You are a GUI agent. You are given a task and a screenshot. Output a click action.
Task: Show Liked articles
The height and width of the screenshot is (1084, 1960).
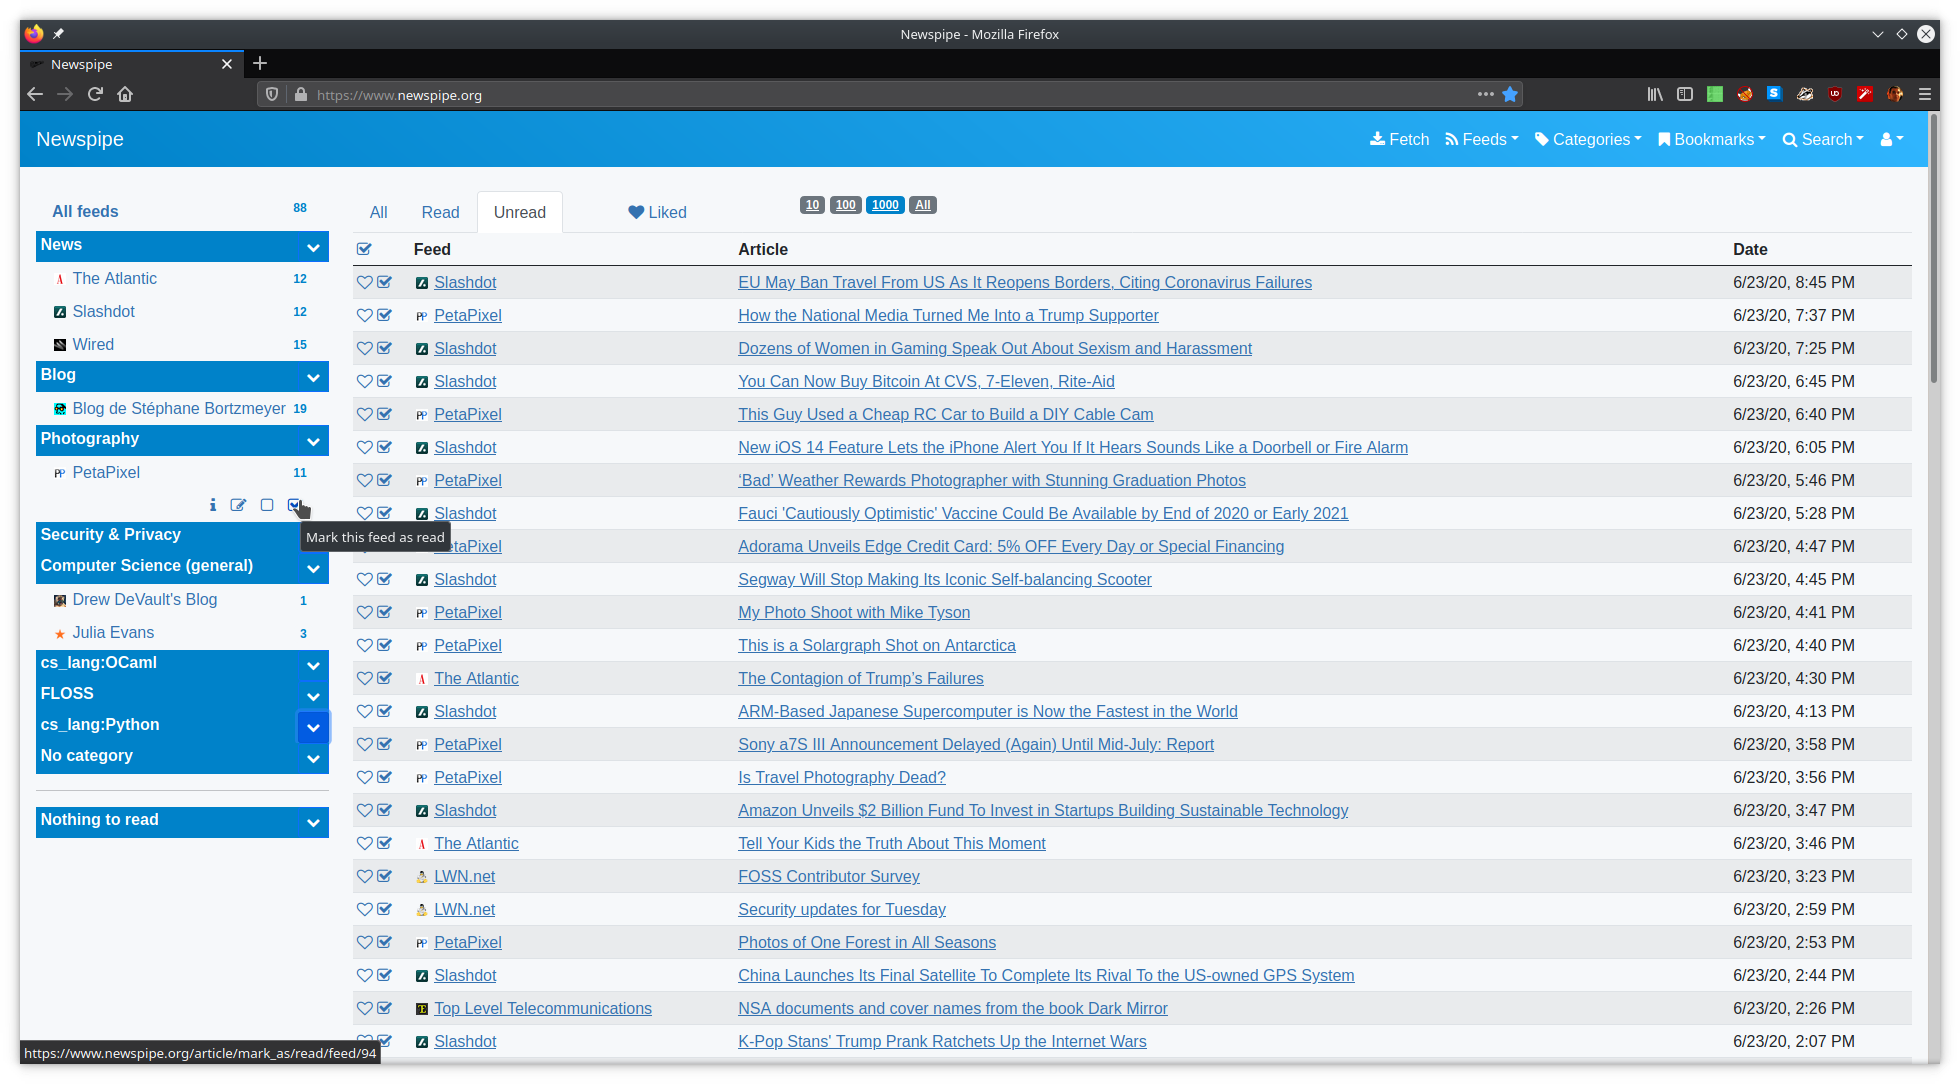click(657, 213)
